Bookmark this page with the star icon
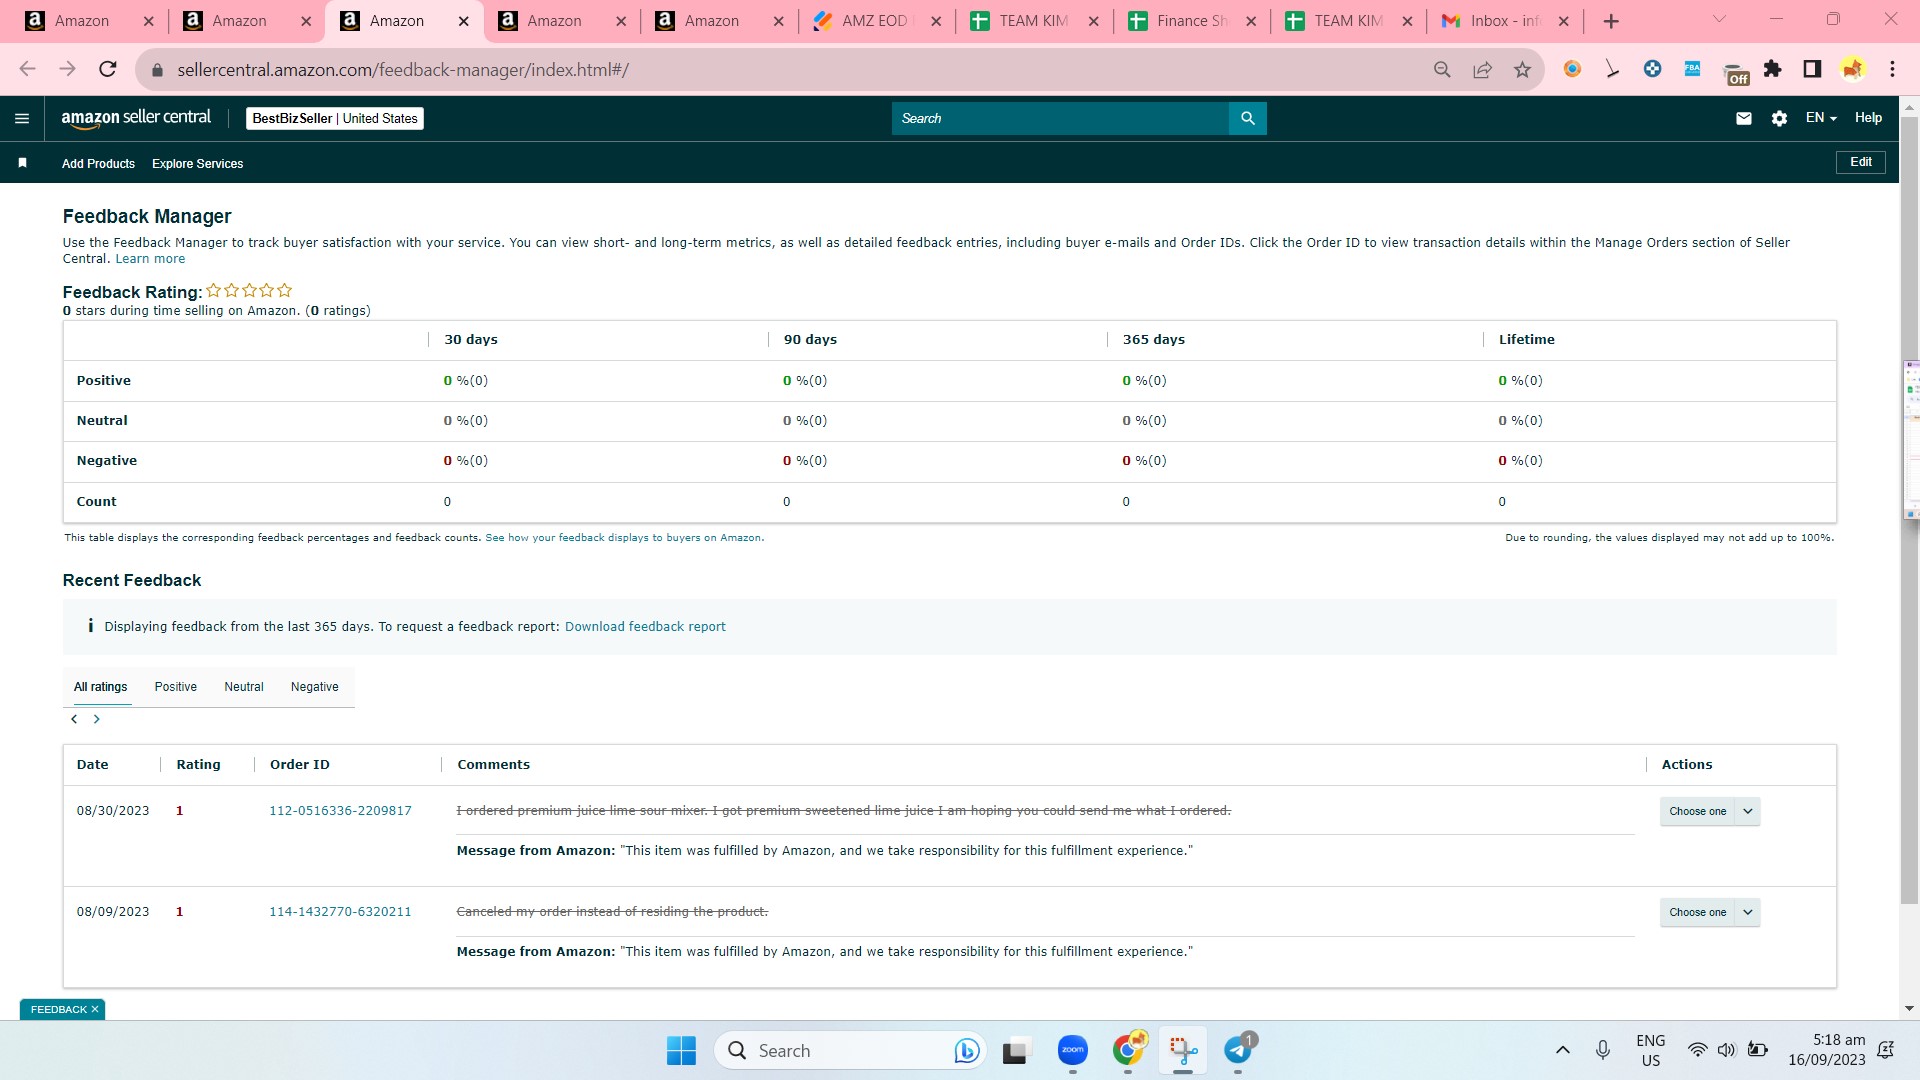The image size is (1920, 1080). [x=1522, y=69]
